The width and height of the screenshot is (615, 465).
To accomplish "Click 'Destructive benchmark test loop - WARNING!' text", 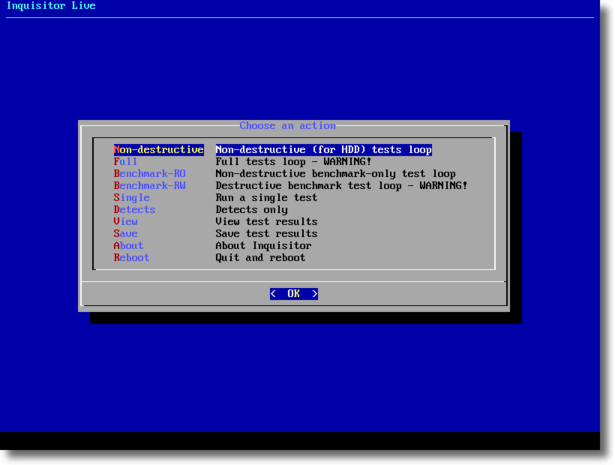I will tap(342, 185).
